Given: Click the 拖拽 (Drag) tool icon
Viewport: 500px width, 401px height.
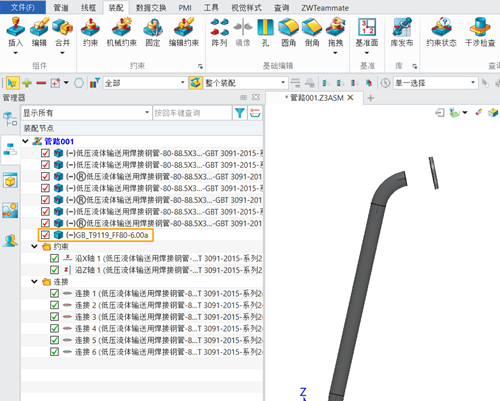Looking at the screenshot, I should click(x=335, y=27).
